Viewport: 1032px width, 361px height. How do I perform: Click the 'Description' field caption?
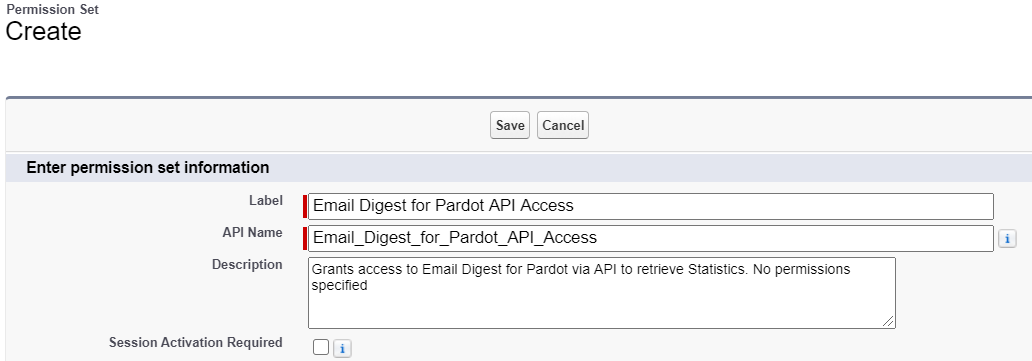[247, 264]
